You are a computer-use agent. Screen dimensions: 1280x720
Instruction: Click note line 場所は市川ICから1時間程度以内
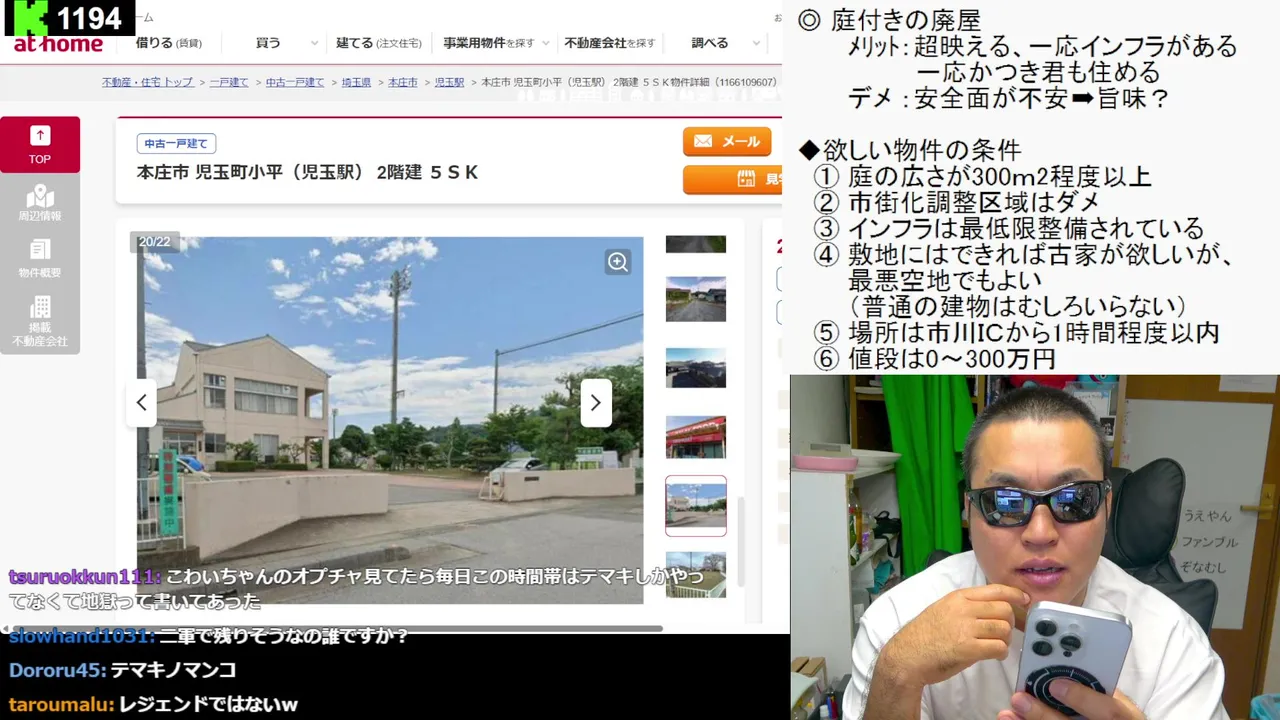click(1034, 333)
